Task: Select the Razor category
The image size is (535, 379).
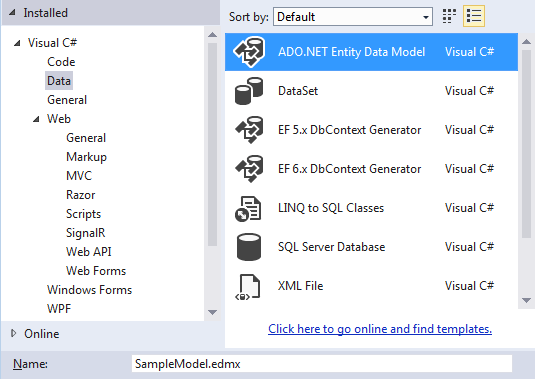Action: point(81,195)
